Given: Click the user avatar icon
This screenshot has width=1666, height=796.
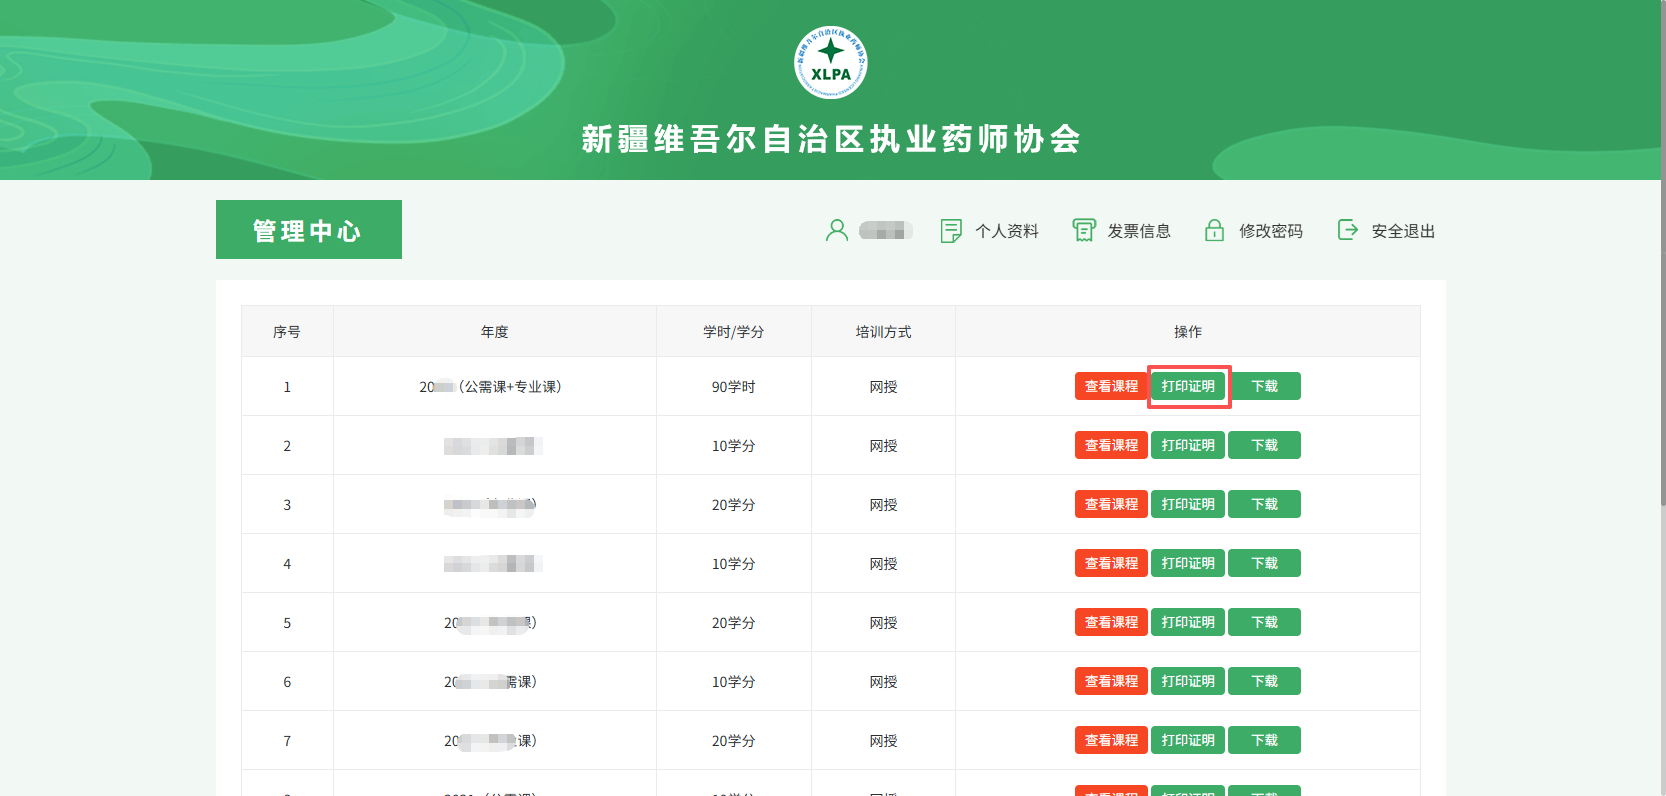Looking at the screenshot, I should coord(837,231).
